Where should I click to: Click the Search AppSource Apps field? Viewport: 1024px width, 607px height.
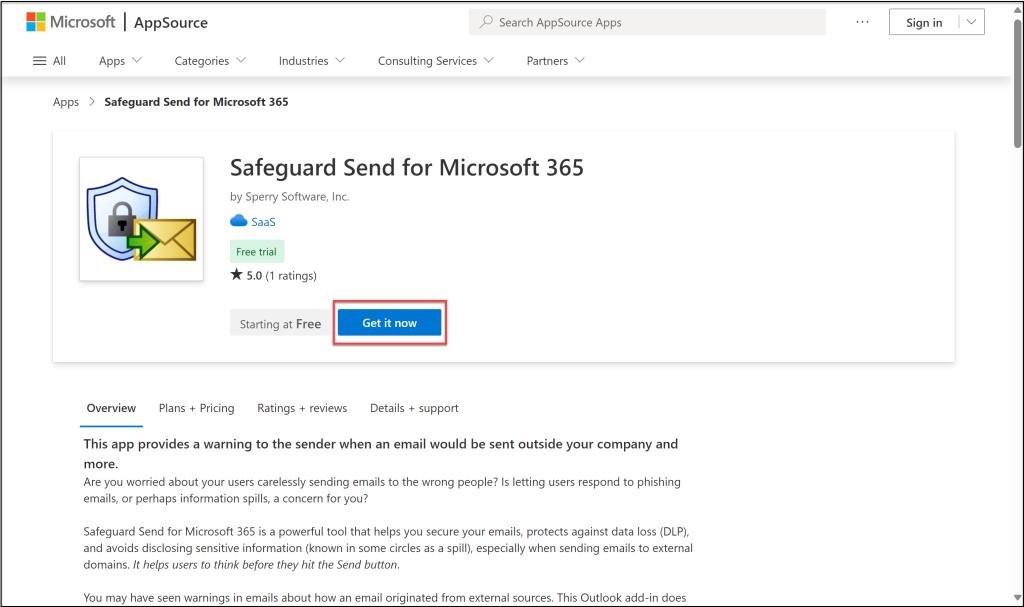tap(647, 21)
